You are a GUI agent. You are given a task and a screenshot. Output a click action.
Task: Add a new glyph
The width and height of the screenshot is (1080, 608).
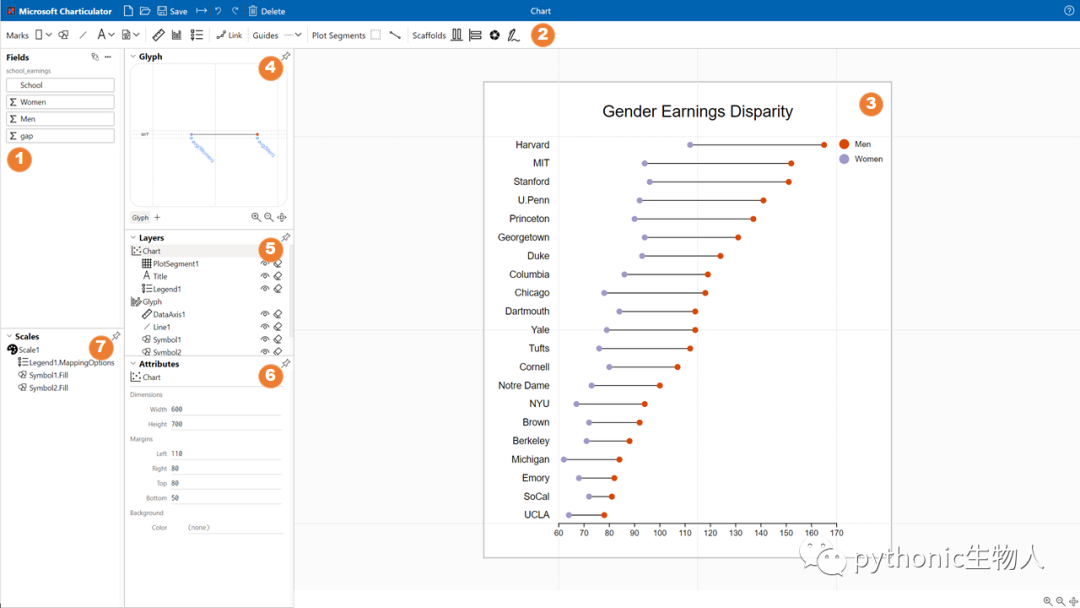[157, 218]
